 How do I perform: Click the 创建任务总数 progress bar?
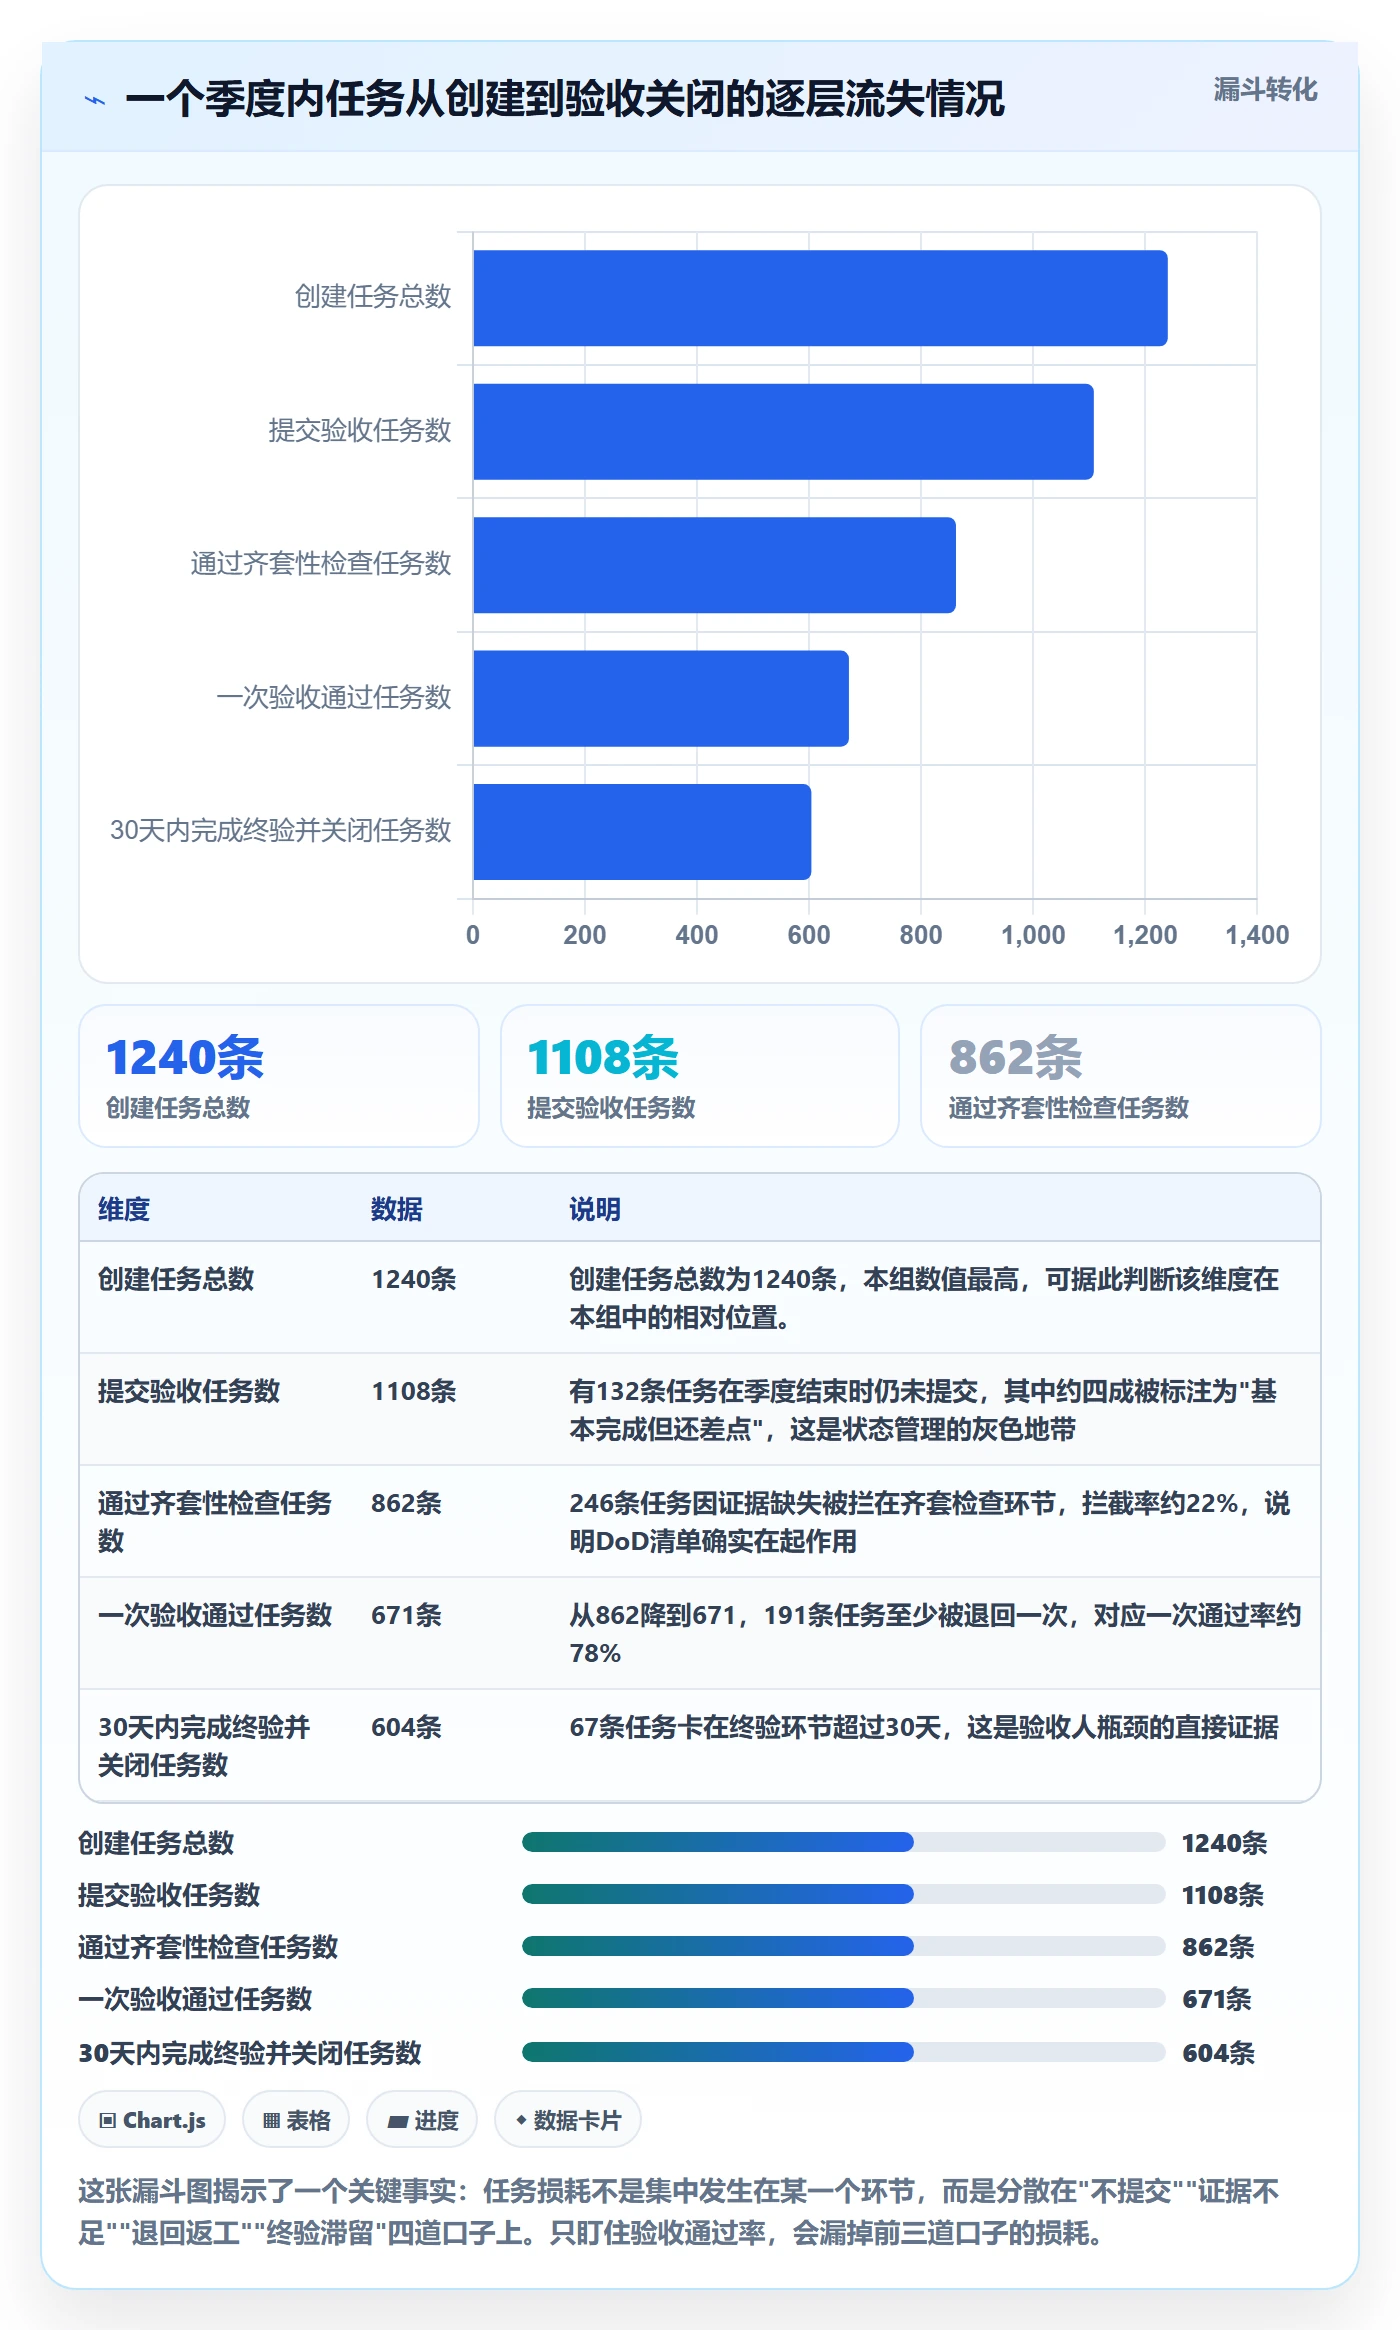[844, 1842]
